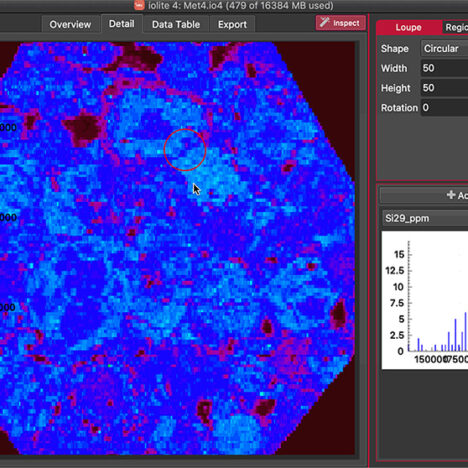Click the iolite app icon in title bar
Image resolution: width=468 pixels, height=468 pixels.
tap(139, 5)
